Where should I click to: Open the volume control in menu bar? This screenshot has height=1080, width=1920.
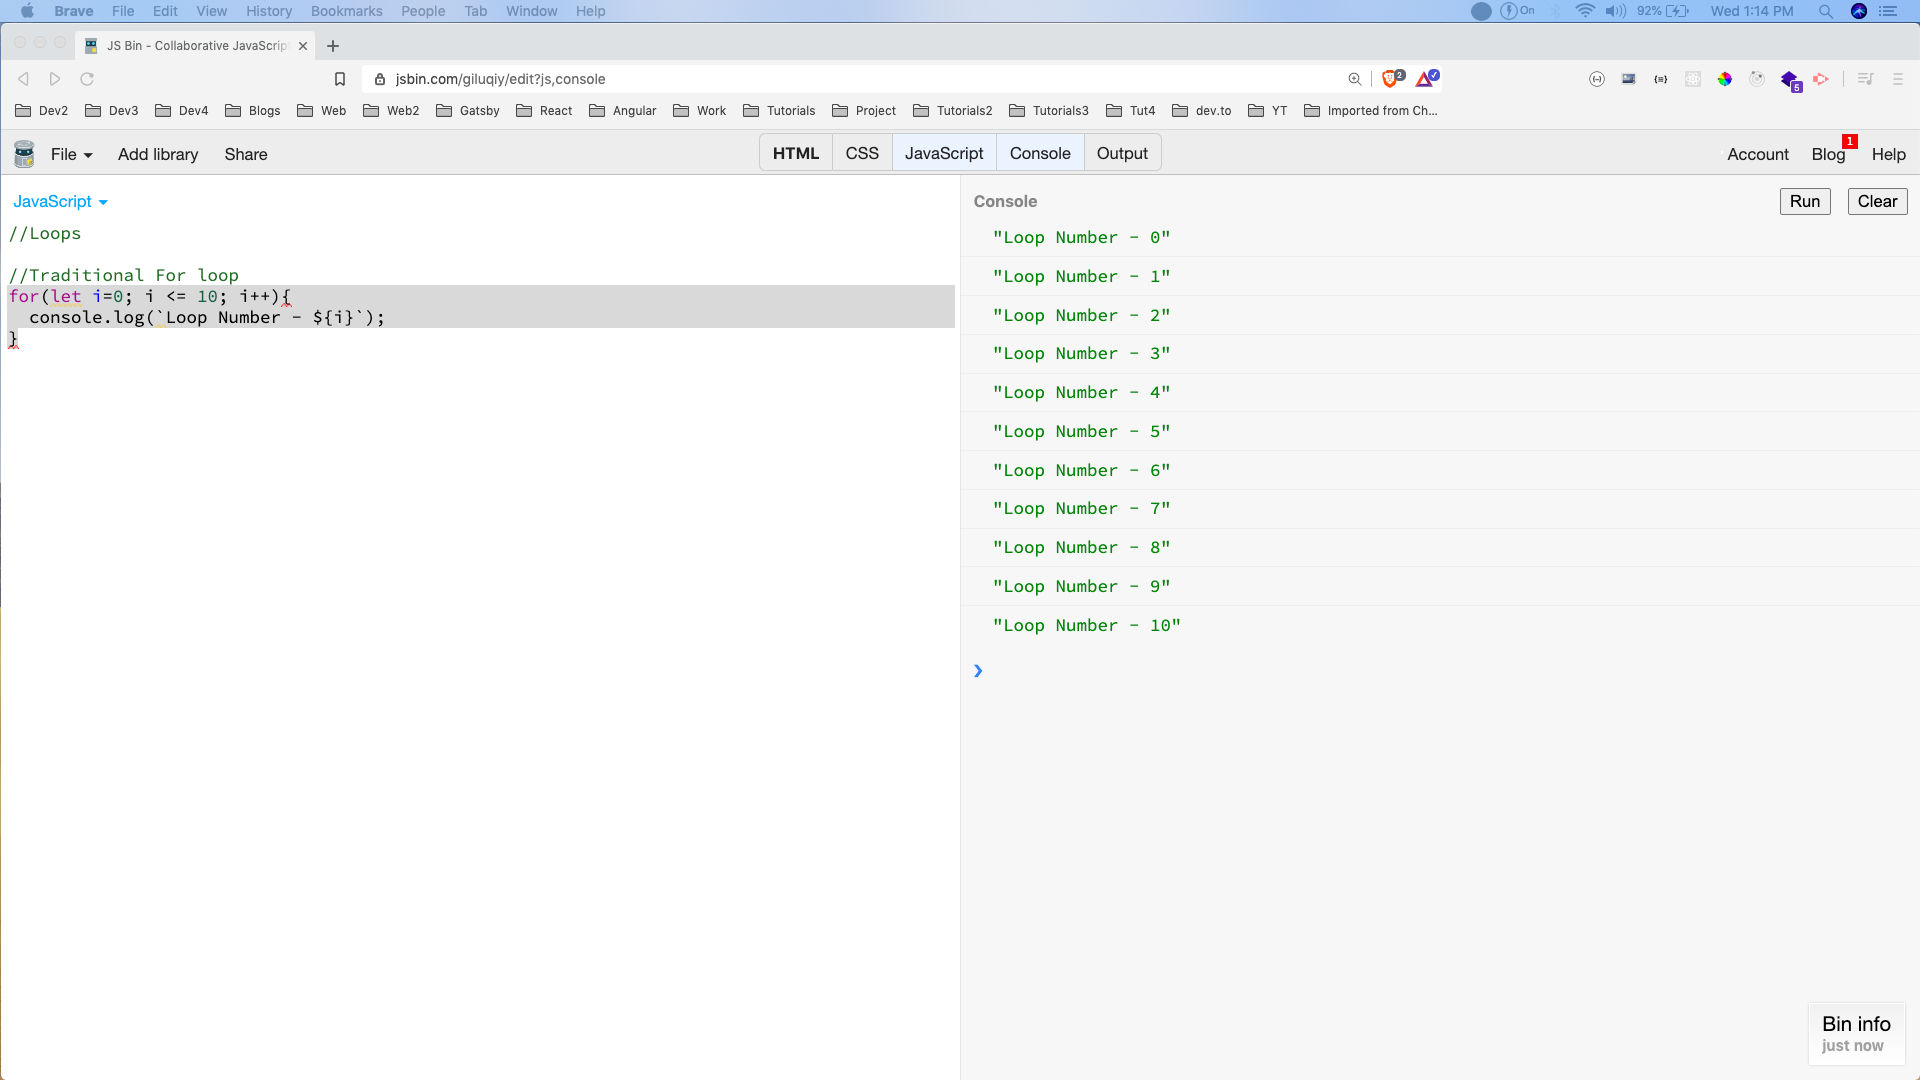click(1616, 11)
